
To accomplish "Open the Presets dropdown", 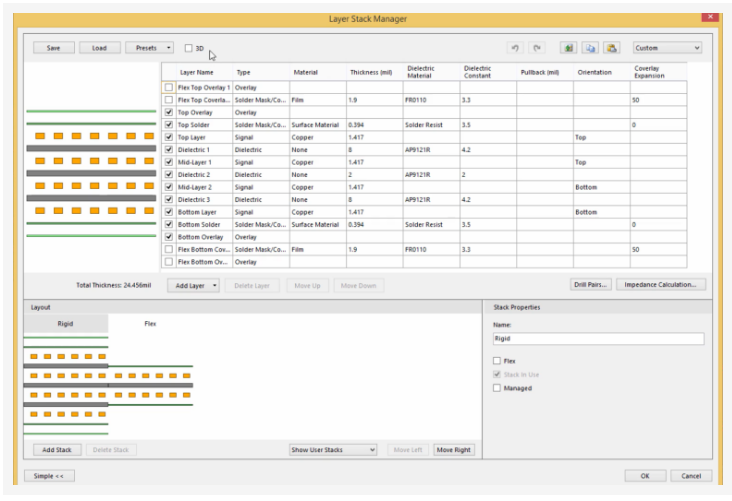I will [149, 47].
